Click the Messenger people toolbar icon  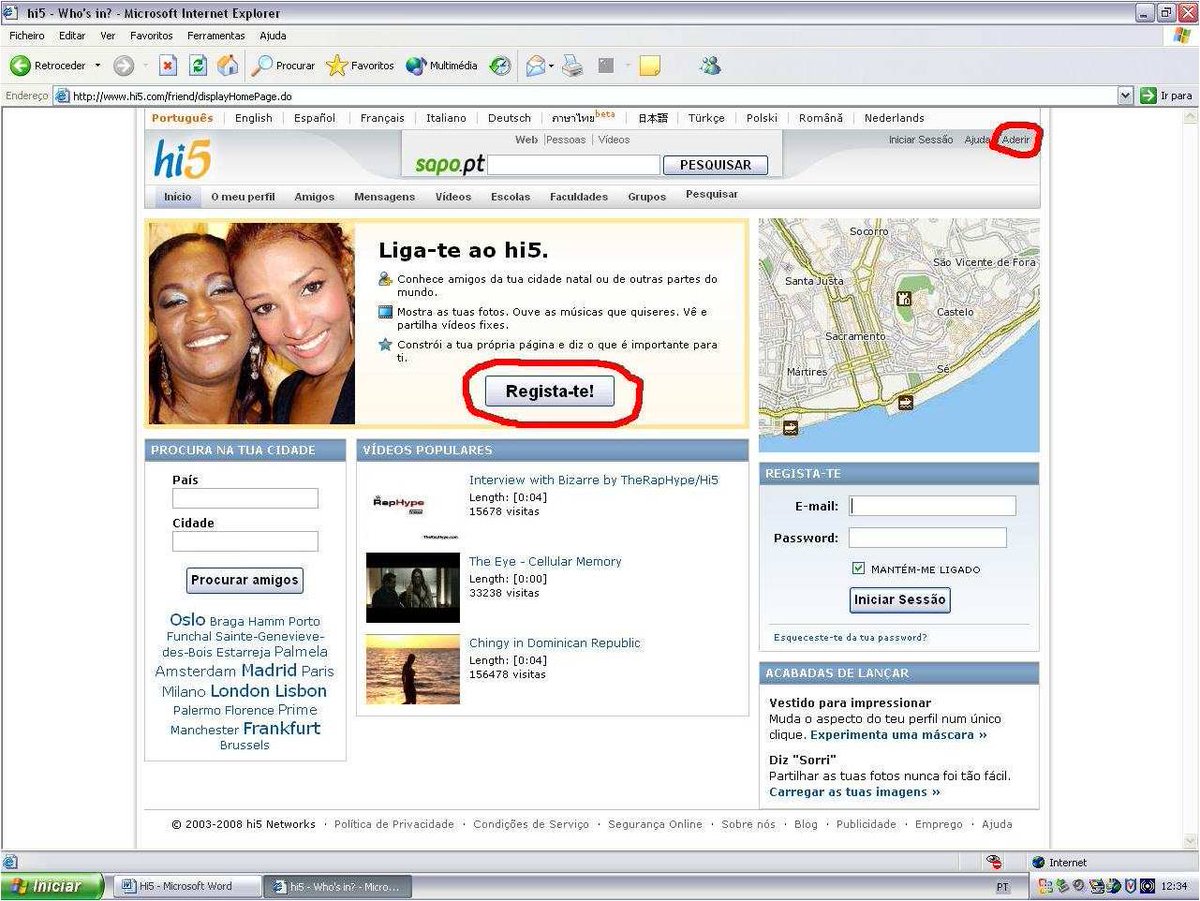tap(710, 66)
